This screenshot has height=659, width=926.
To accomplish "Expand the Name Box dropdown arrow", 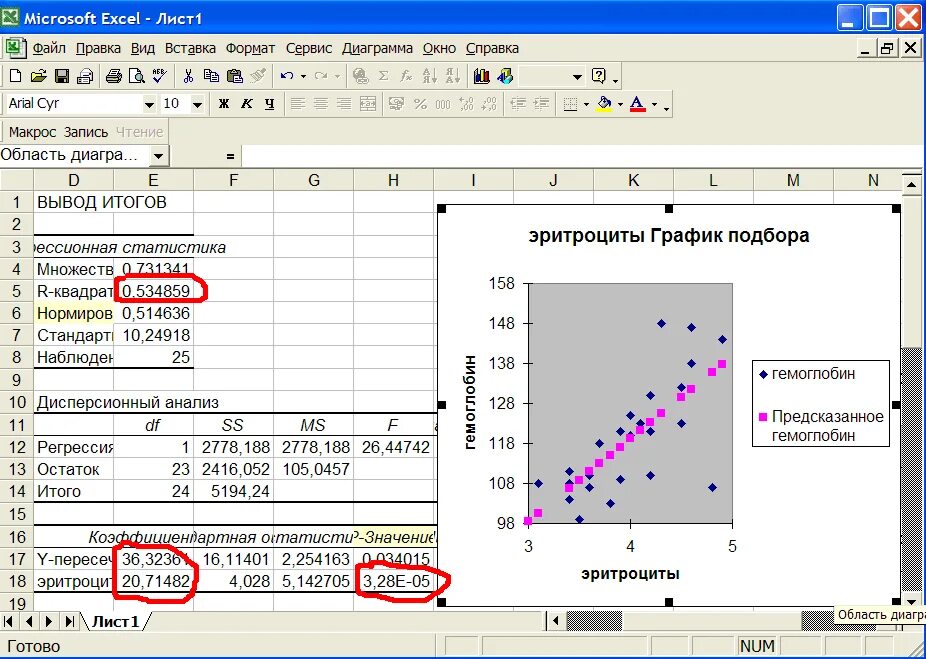I will [x=158, y=156].
